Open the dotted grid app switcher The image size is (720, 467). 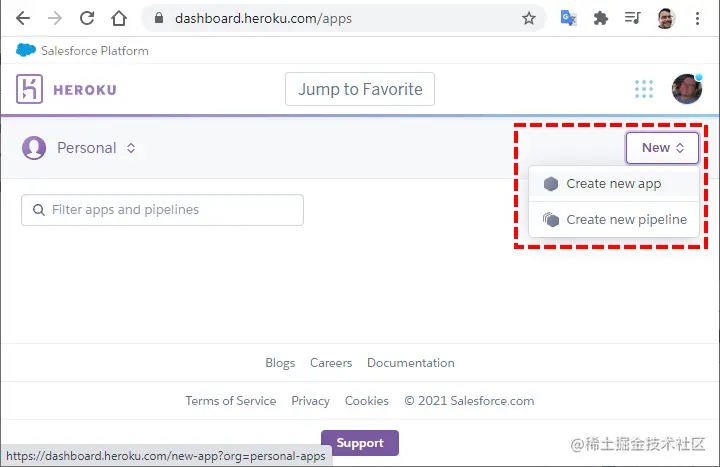(x=644, y=89)
